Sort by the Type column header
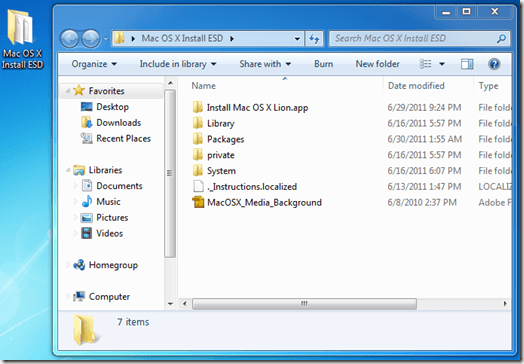 (488, 86)
